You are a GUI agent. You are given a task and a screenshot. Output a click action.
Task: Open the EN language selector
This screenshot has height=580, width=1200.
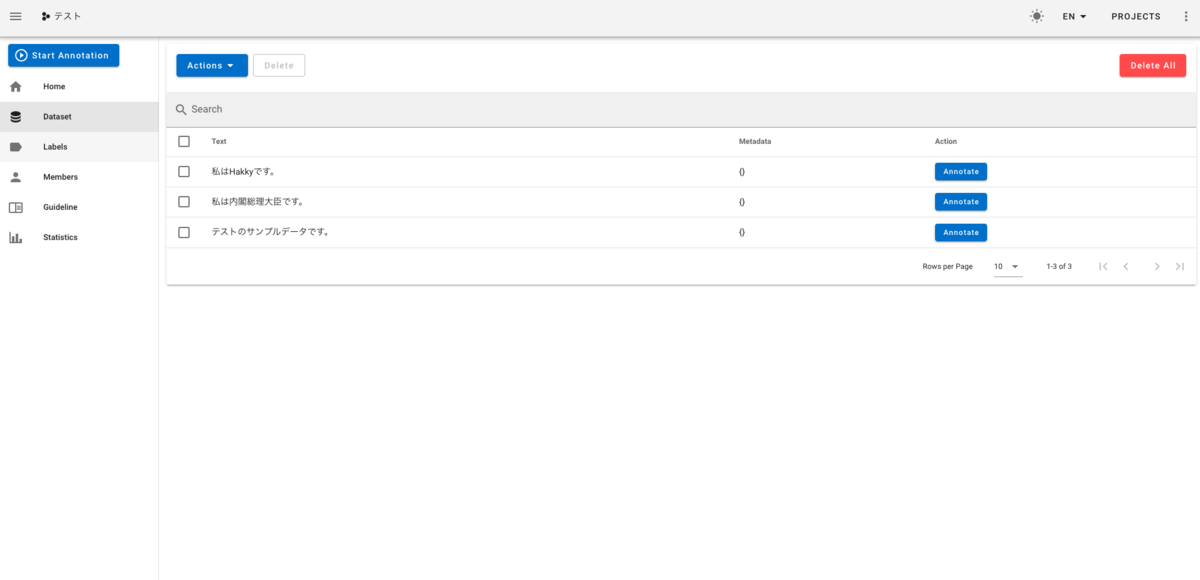(x=1075, y=16)
